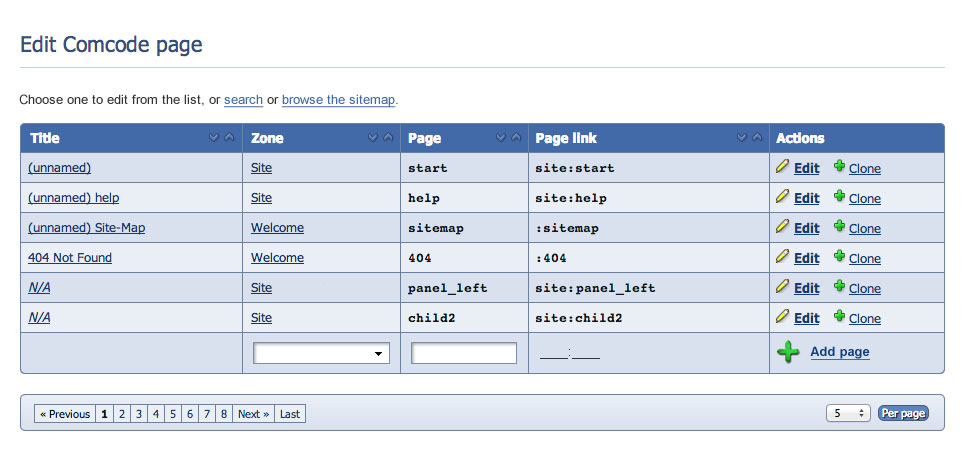Click the pencil icon in the sitemap row

coord(783,227)
